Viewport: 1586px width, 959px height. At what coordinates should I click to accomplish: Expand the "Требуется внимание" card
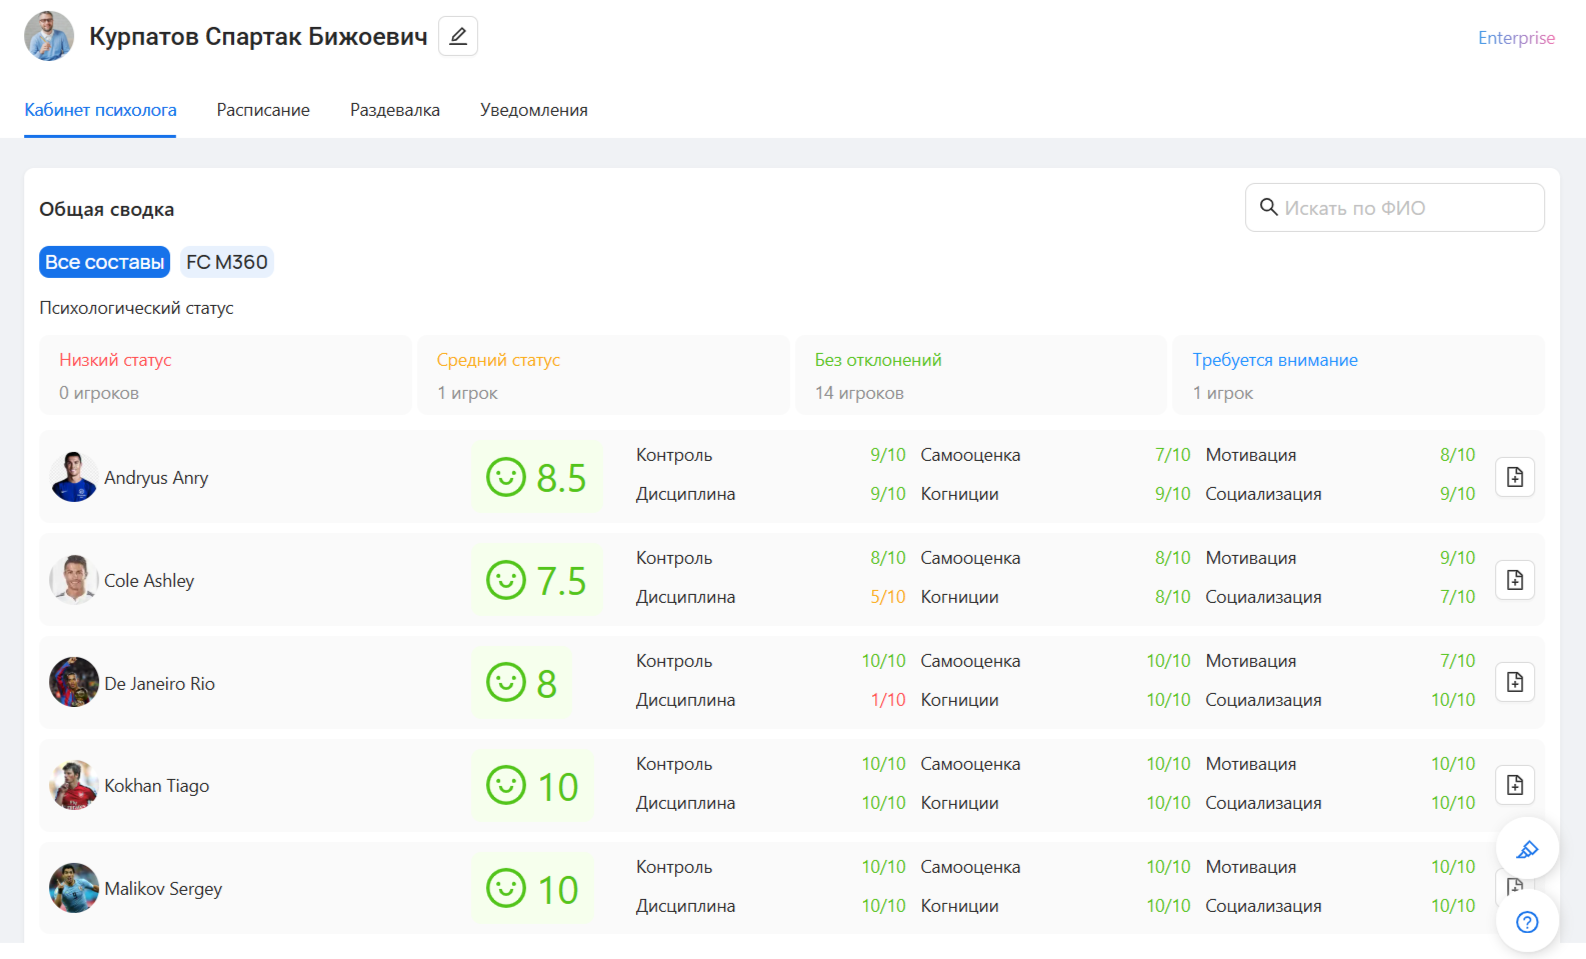1357,375
